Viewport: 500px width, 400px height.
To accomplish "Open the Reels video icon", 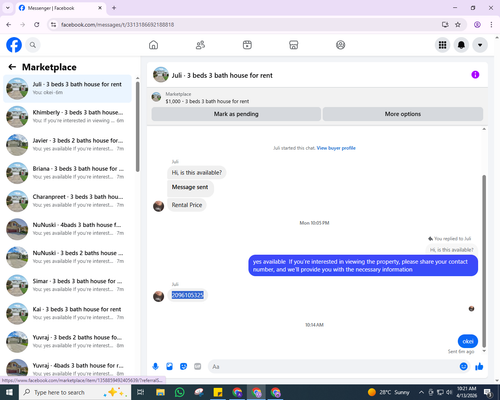I will click(x=247, y=45).
